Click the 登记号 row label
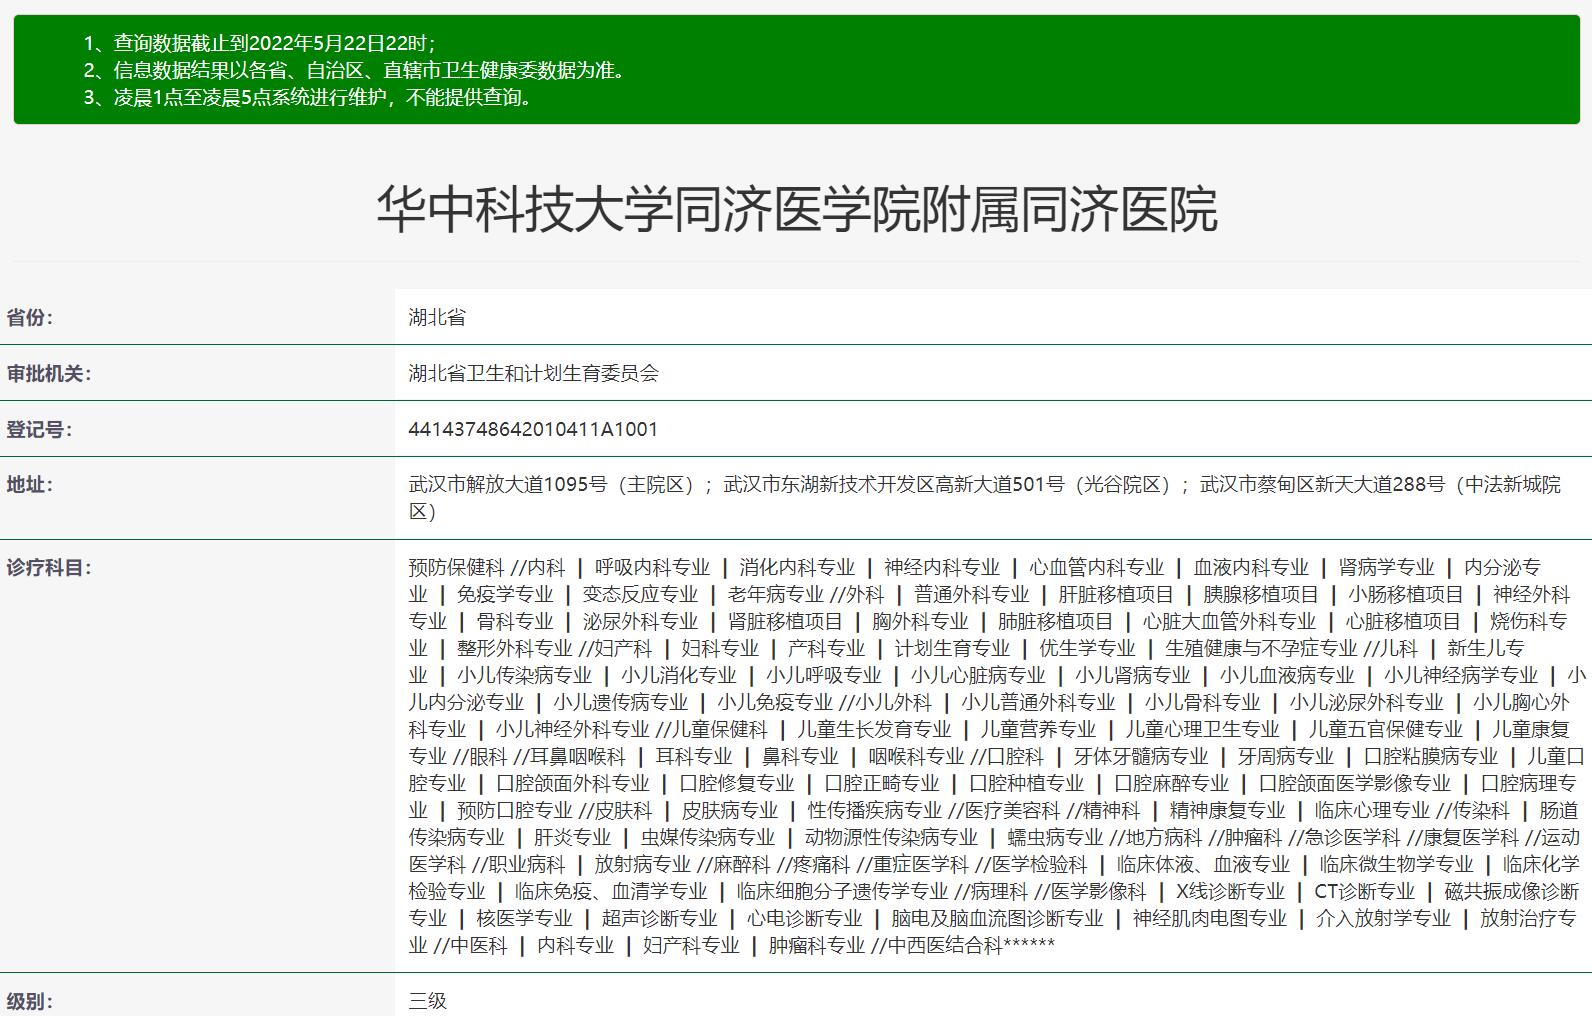Viewport: 1592px width, 1016px height. 40,430
